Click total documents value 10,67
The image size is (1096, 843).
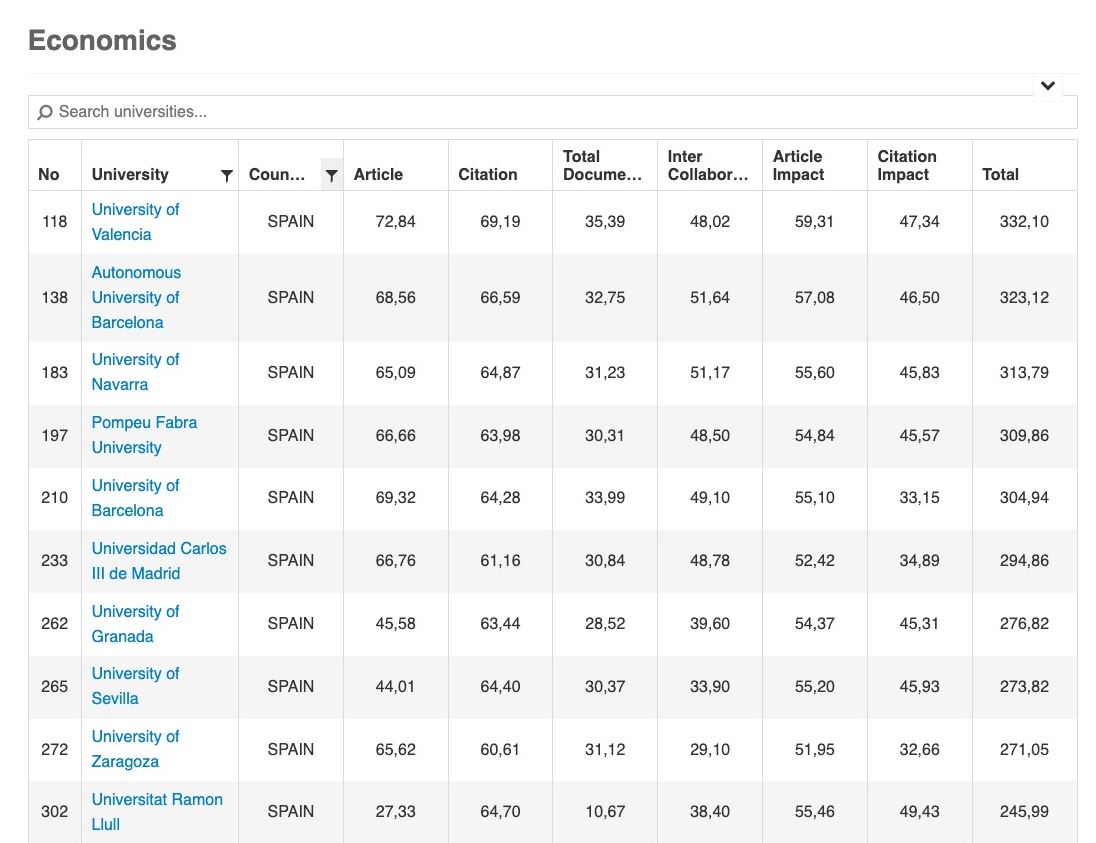(x=605, y=812)
